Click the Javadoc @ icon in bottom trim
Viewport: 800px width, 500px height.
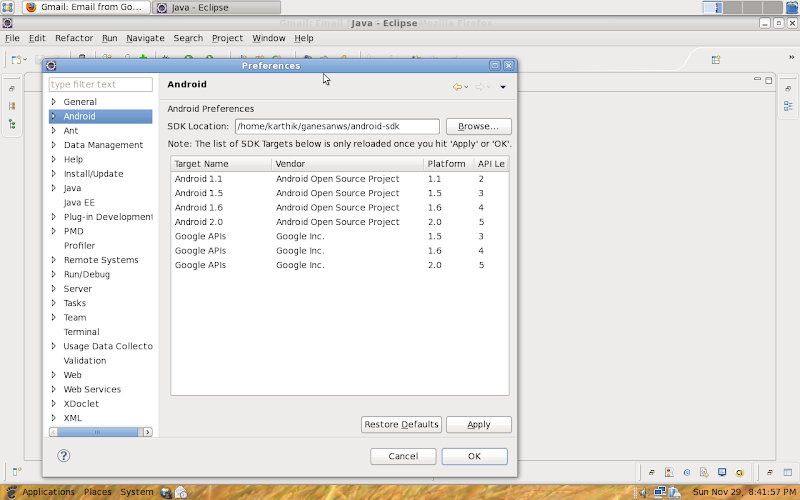(687, 472)
